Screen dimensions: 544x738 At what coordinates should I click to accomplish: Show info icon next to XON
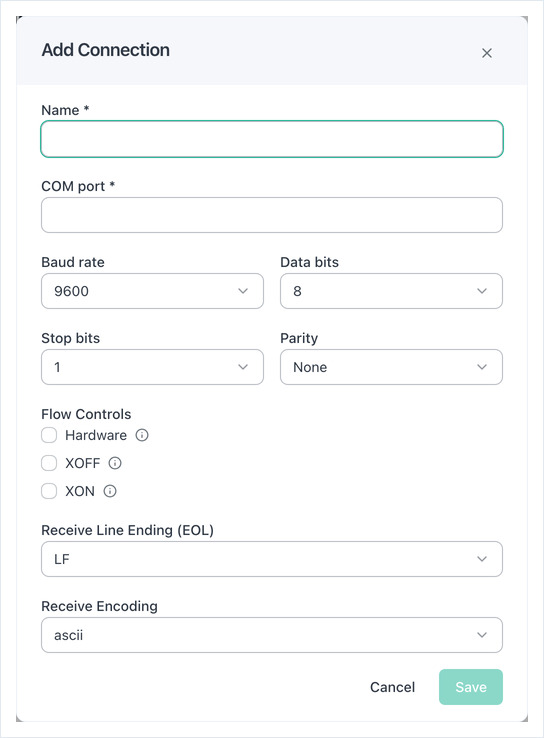point(110,491)
